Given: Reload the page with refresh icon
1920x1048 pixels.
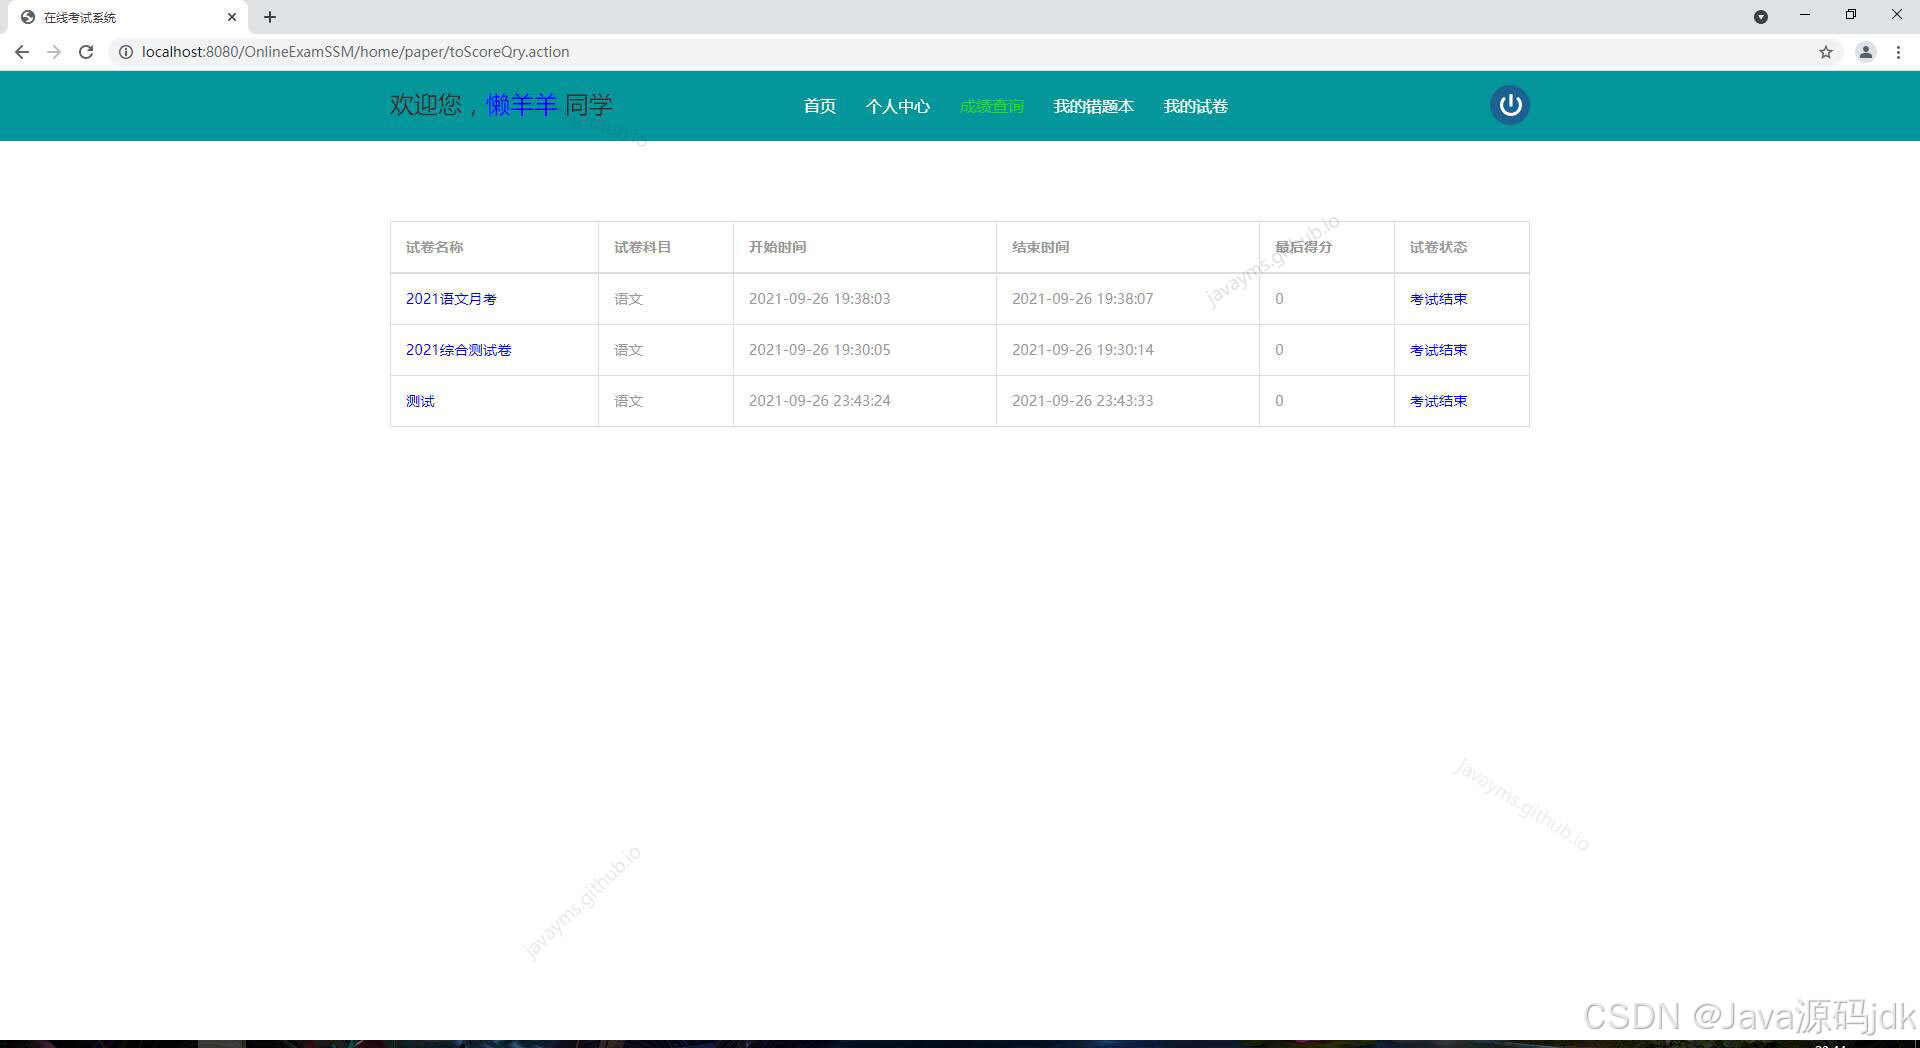Looking at the screenshot, I should point(86,52).
